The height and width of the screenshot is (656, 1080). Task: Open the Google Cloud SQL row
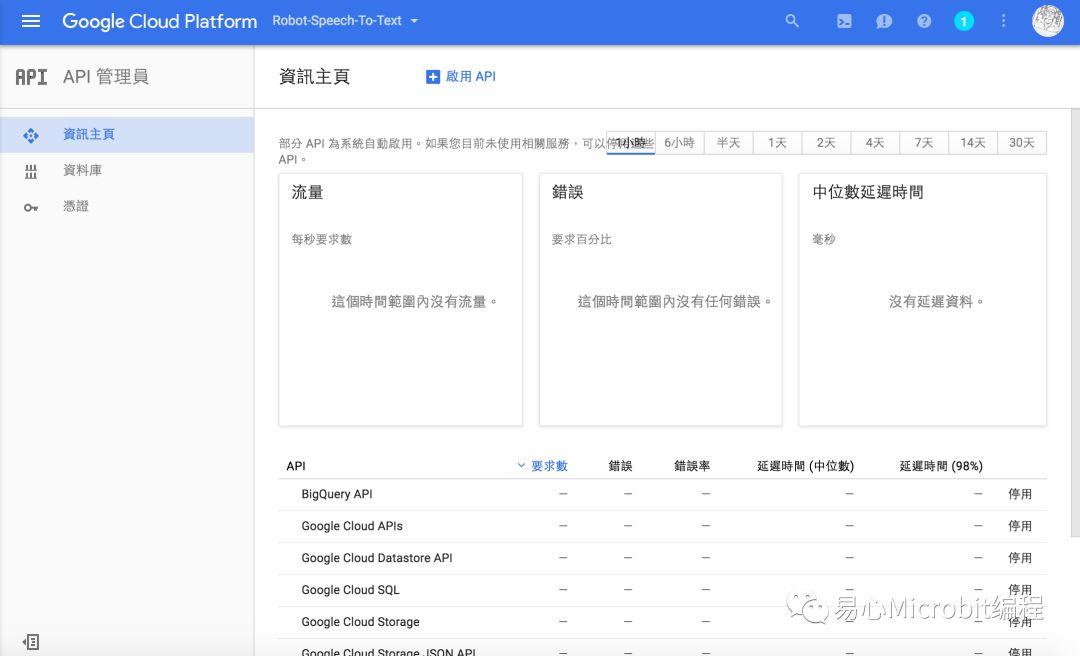[x=663, y=590]
